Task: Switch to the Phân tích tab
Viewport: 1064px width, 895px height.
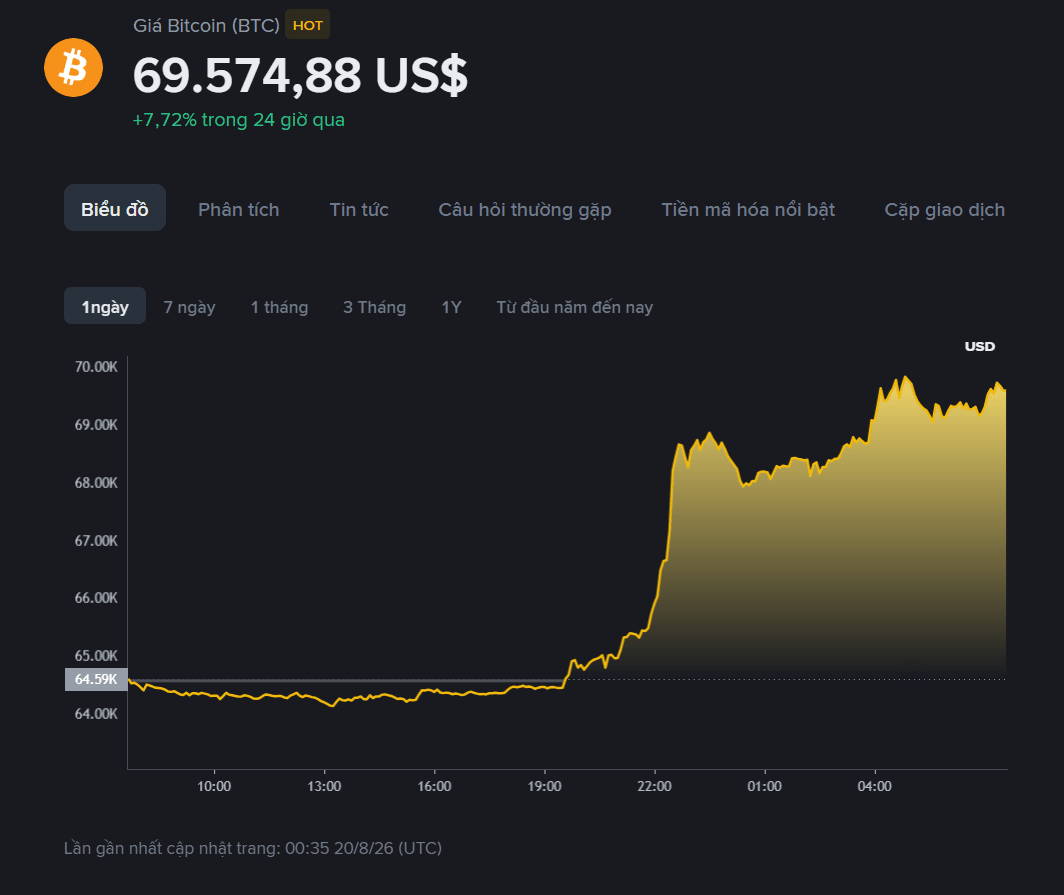Action: (238, 210)
